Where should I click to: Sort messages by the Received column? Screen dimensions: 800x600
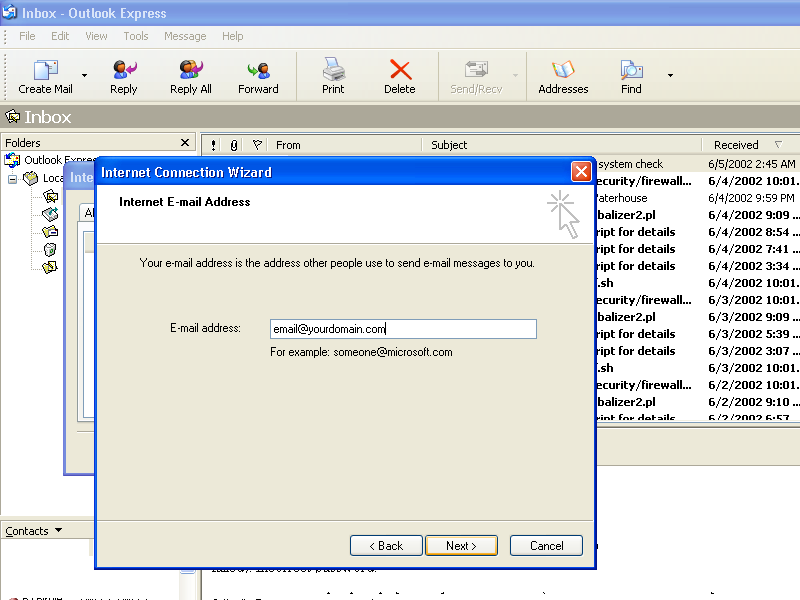pyautogui.click(x=750, y=145)
